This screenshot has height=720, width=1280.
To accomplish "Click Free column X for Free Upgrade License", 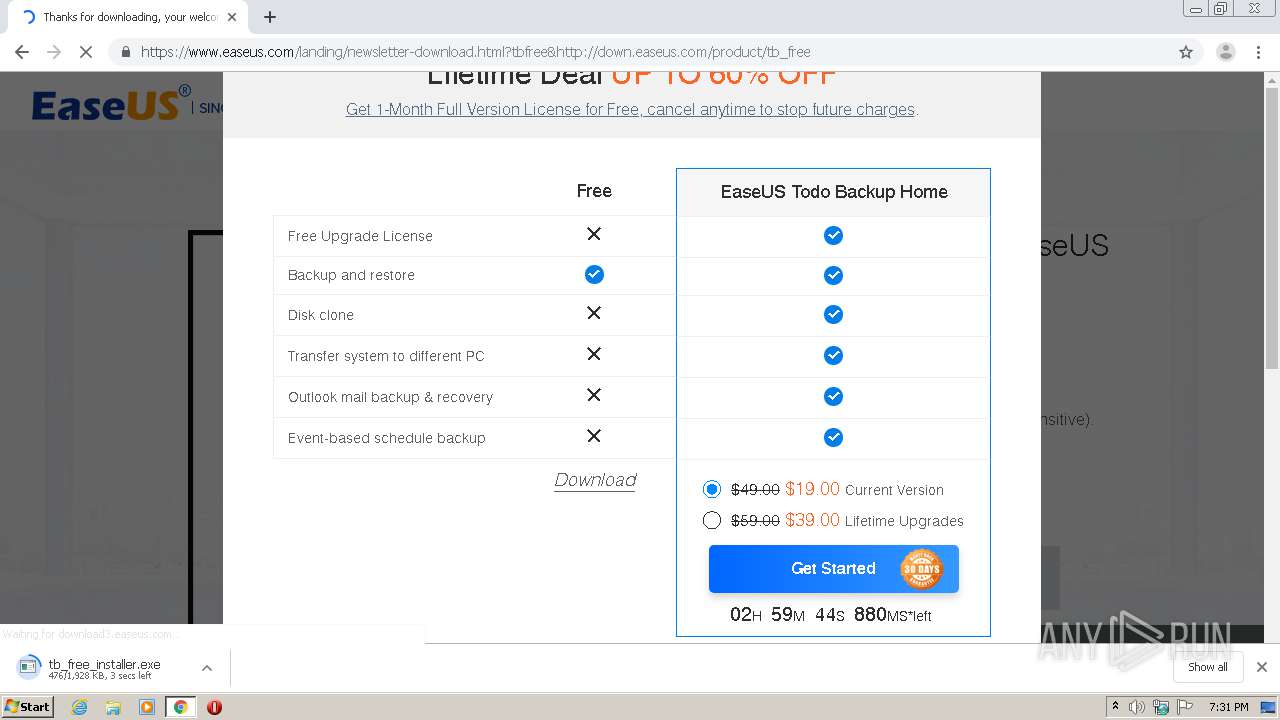I will (x=594, y=233).
